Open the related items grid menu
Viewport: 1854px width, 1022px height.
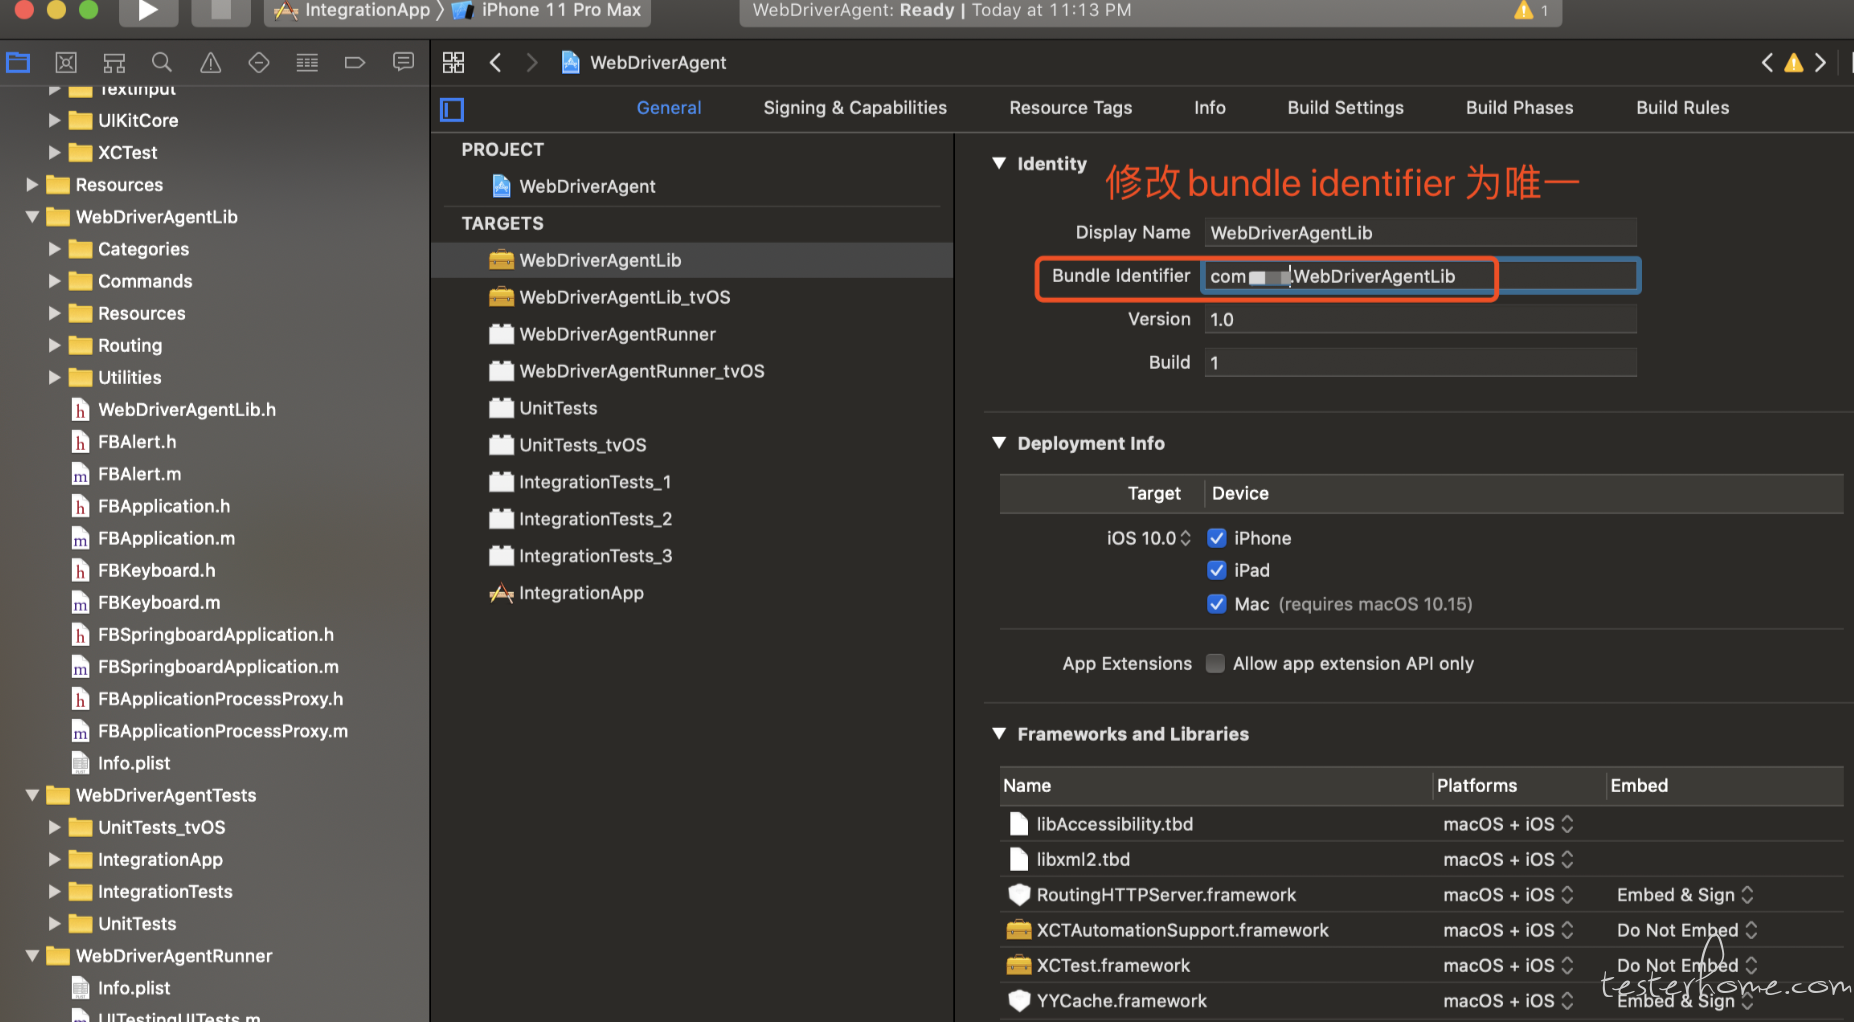point(453,63)
